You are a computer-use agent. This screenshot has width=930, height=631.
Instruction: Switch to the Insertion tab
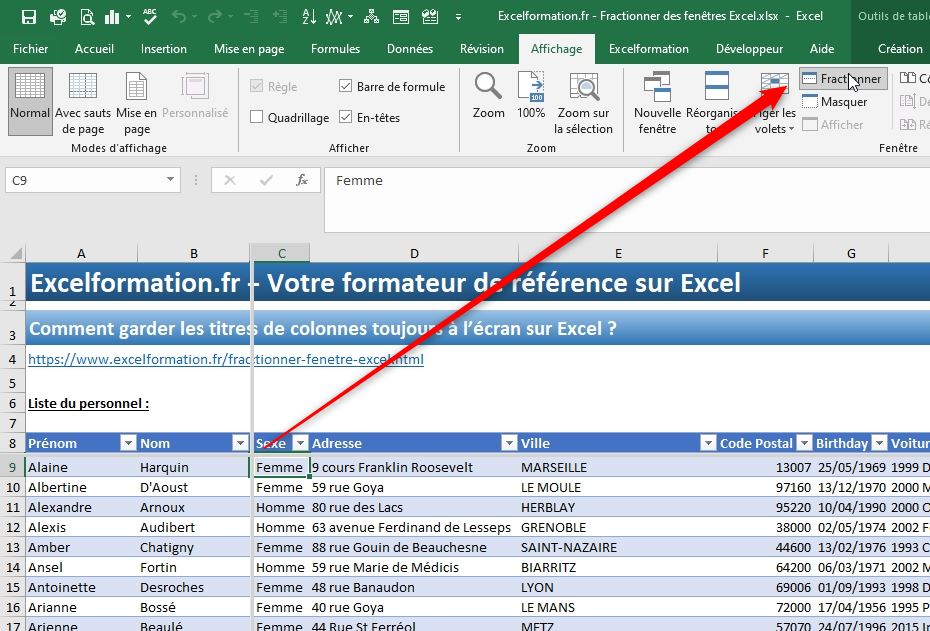164,49
